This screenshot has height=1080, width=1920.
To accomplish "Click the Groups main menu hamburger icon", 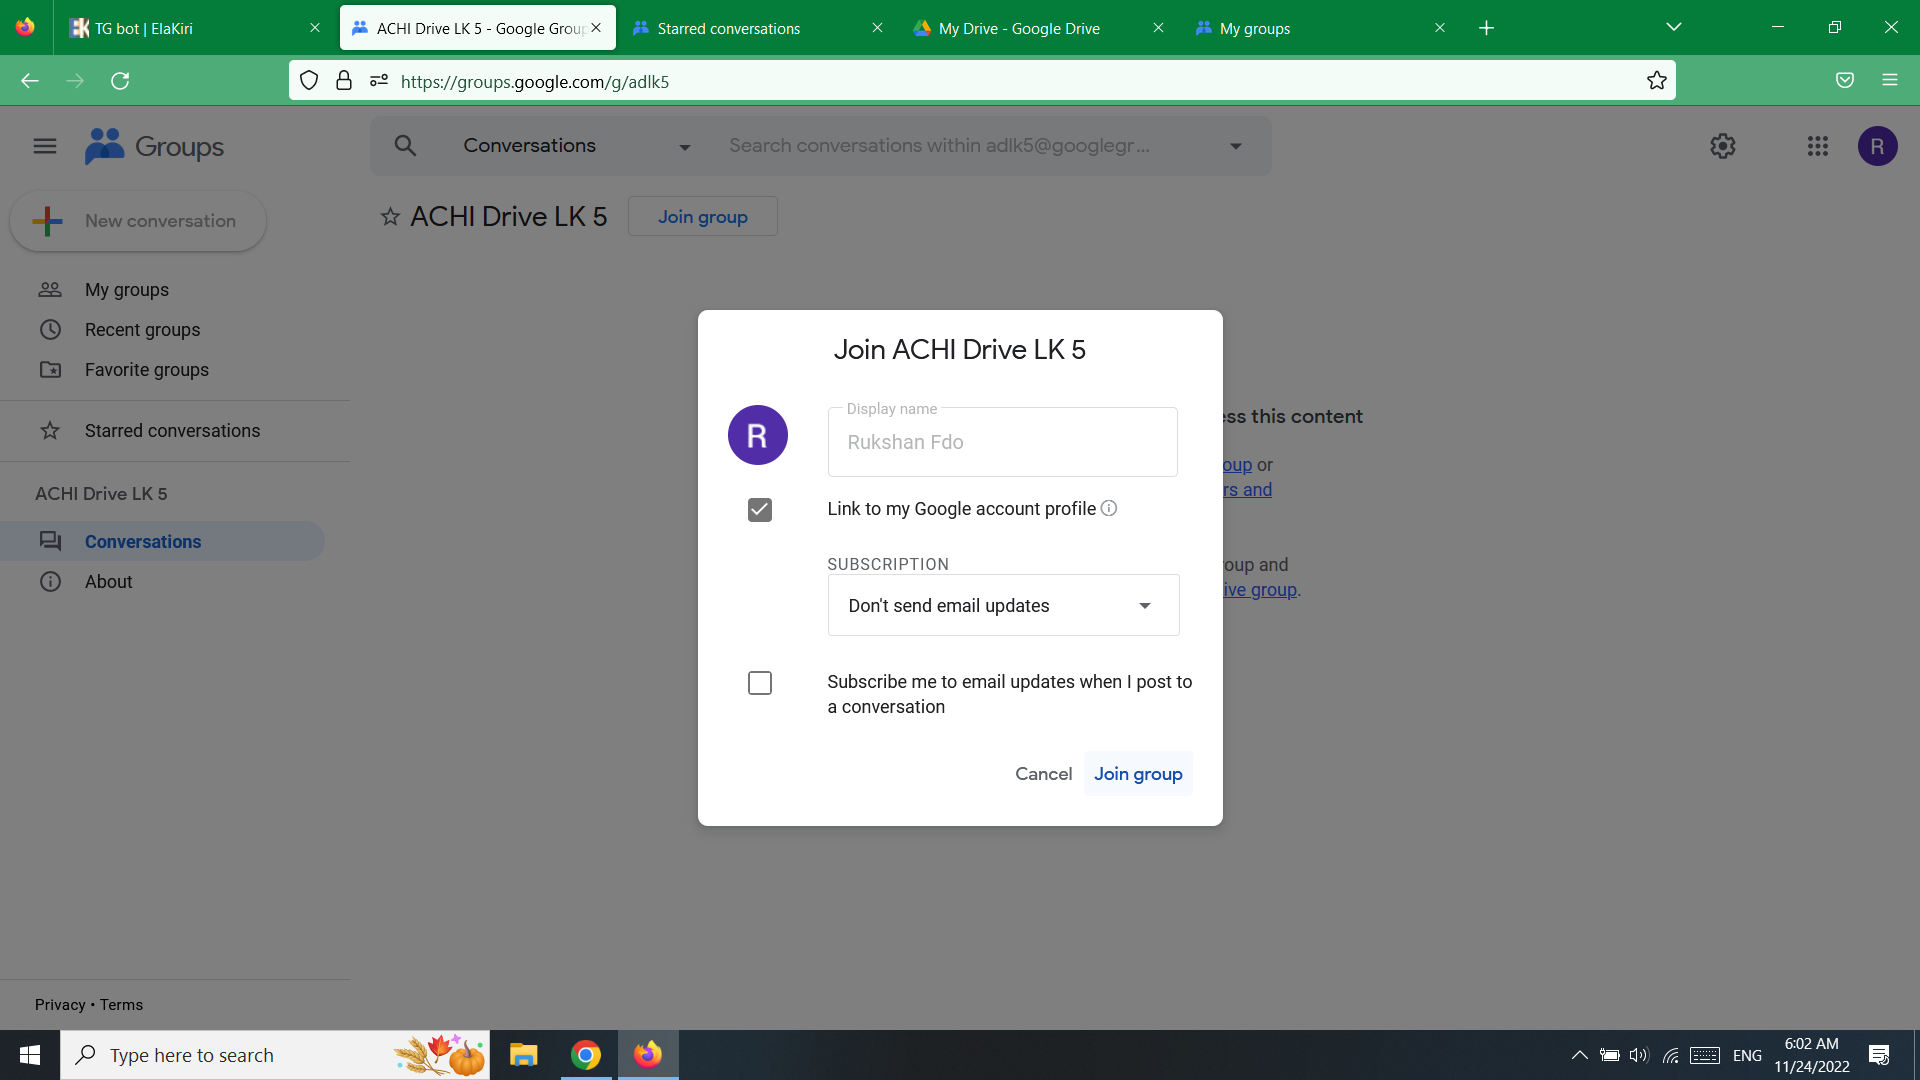I will point(45,146).
